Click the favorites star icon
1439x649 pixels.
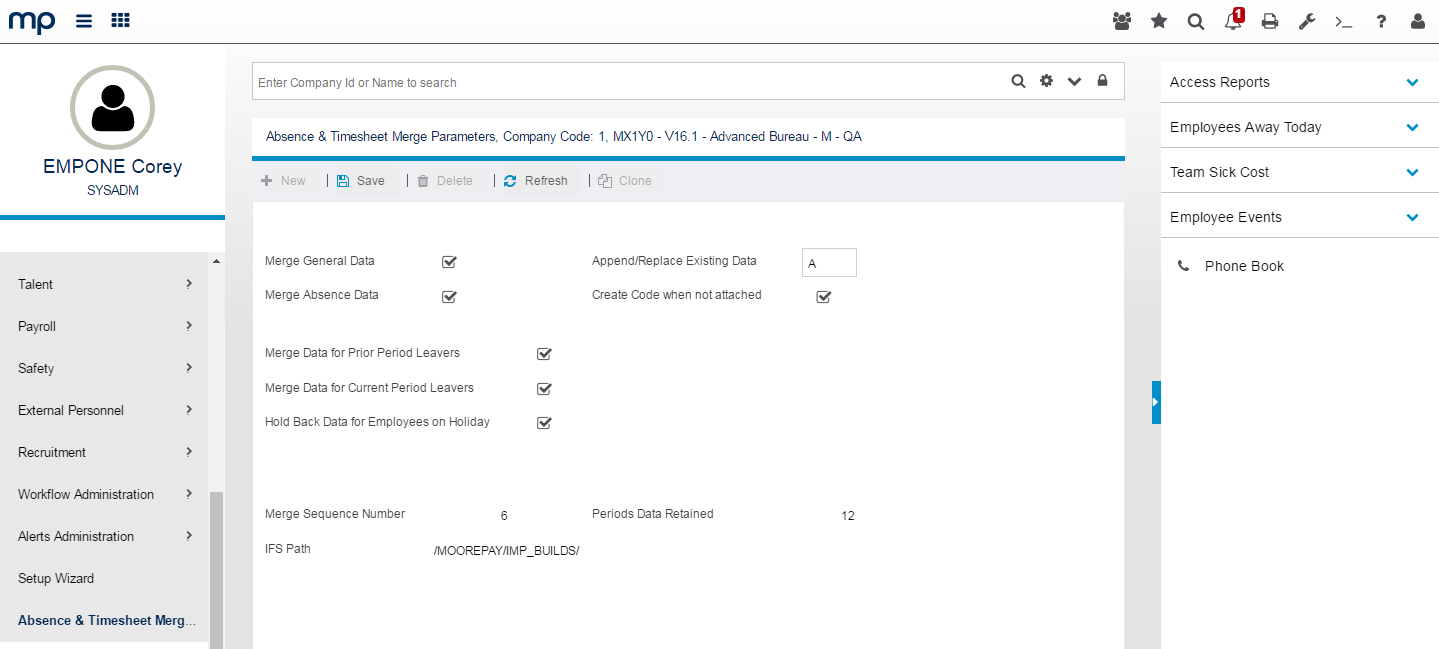(x=1159, y=20)
